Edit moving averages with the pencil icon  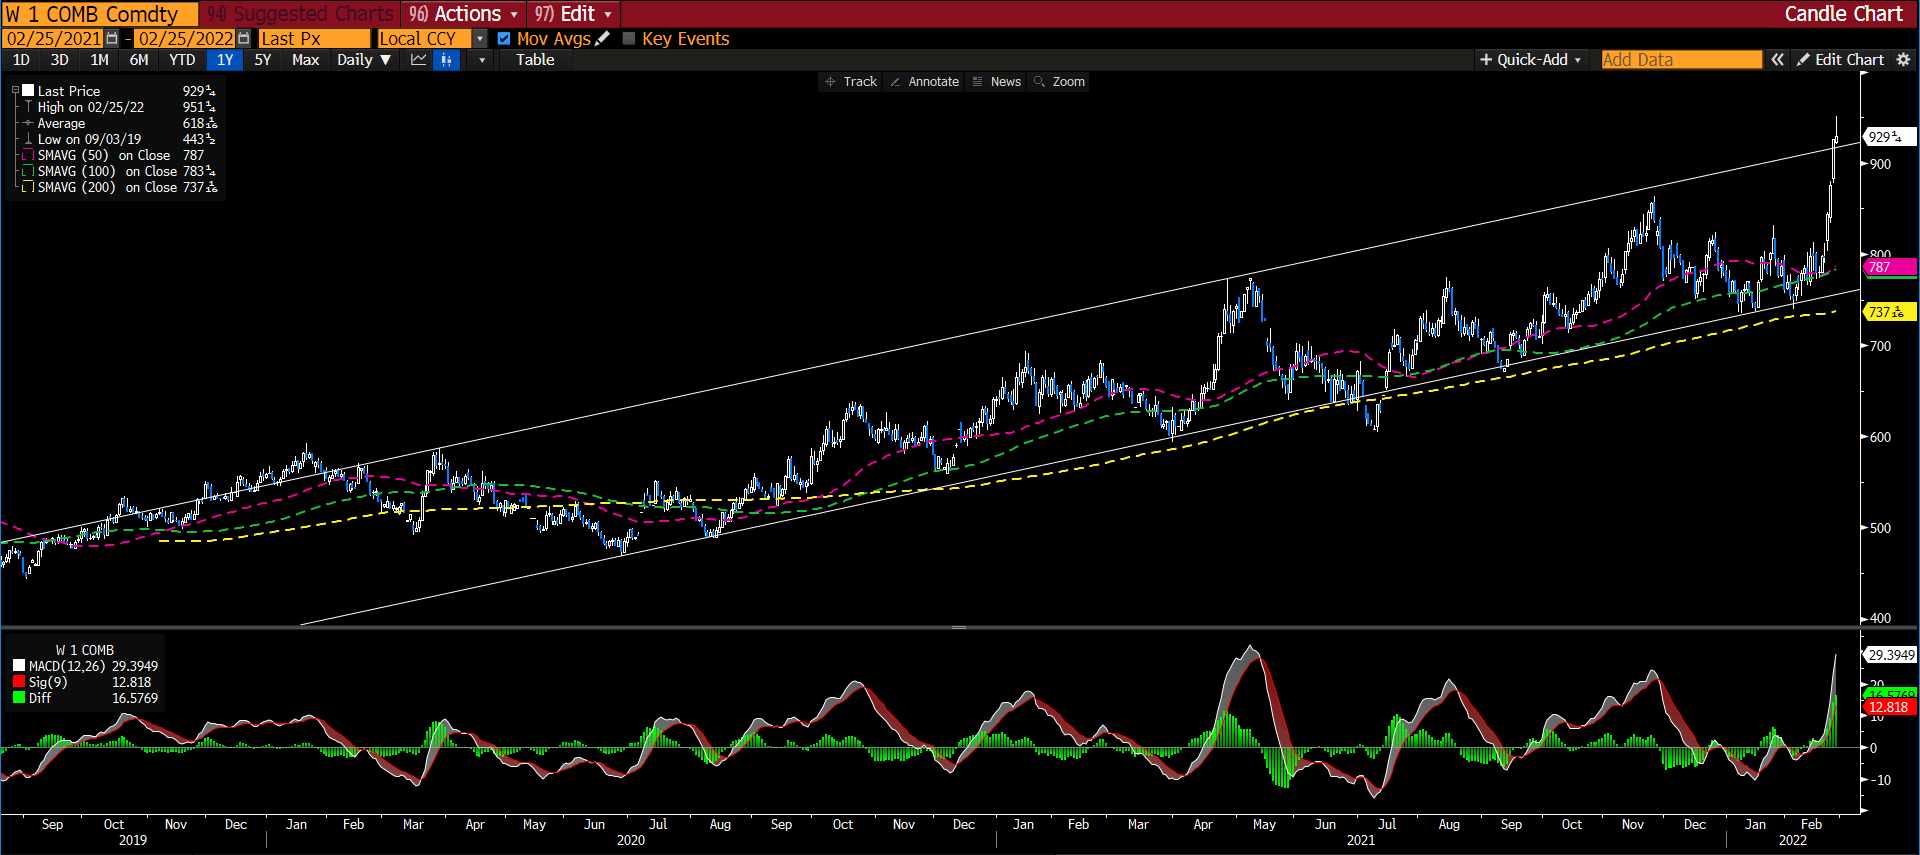[x=602, y=38]
